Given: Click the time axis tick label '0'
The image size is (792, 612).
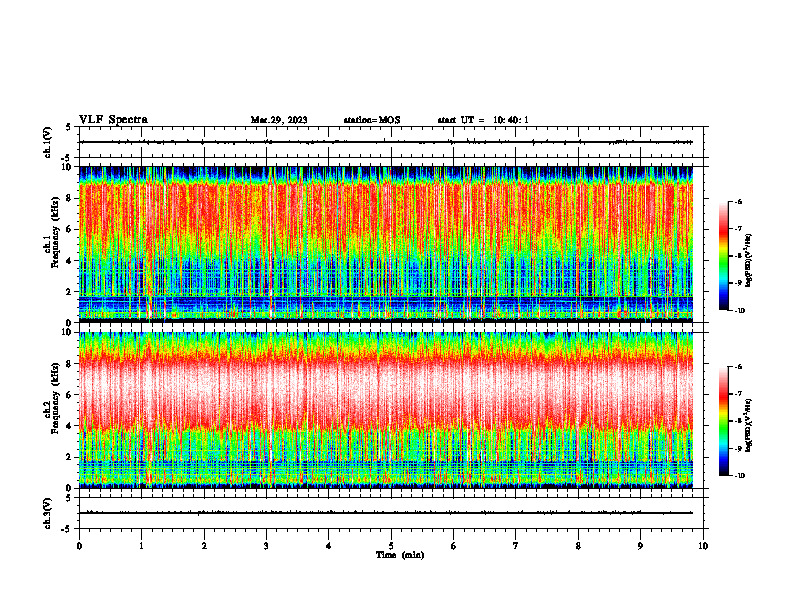Looking at the screenshot, I should pos(79,546).
